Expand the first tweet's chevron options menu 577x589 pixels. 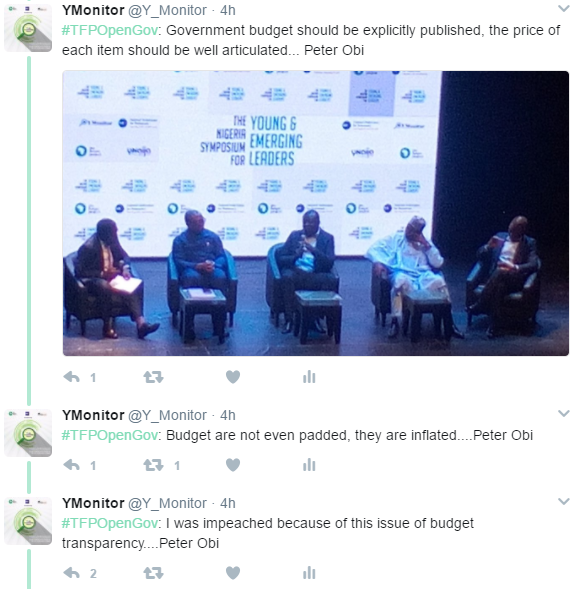pos(564,8)
